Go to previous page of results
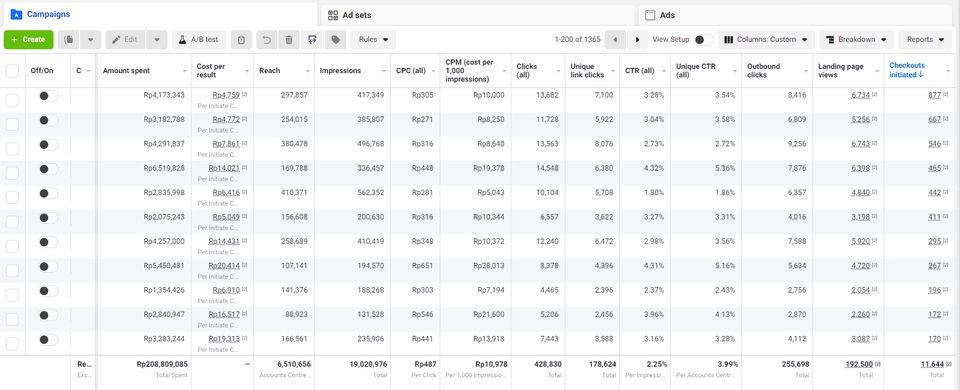Viewport: 960px width, 390px height. [615, 40]
